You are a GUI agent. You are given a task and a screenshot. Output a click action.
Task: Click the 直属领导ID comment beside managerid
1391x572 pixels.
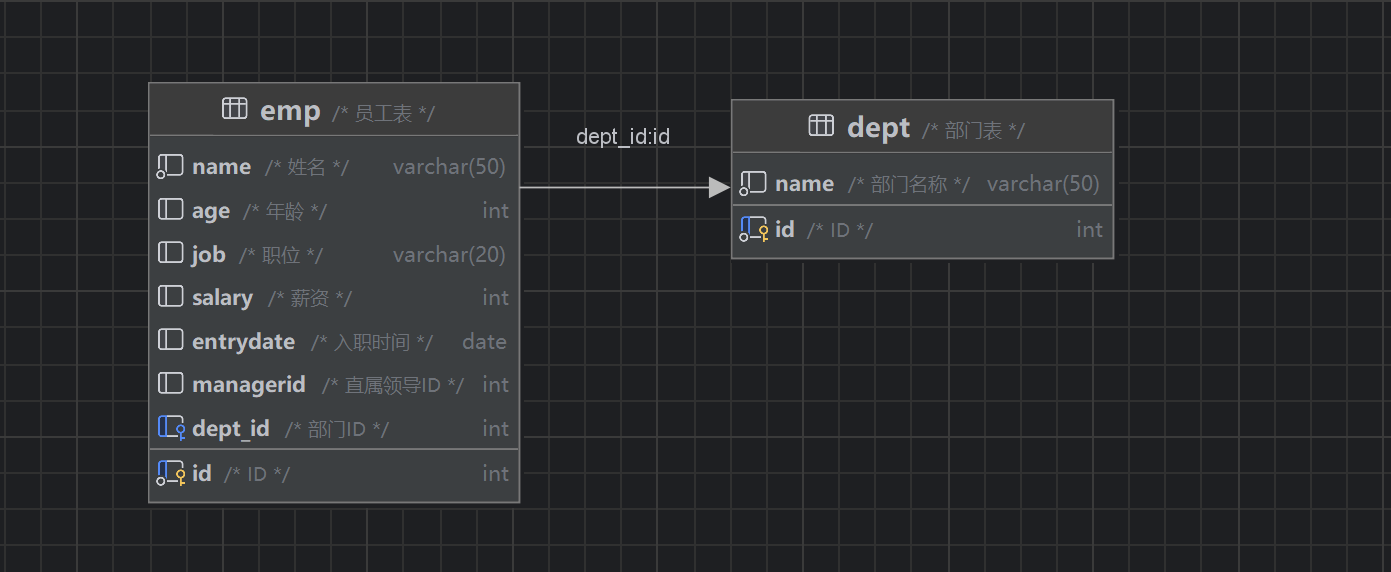pyautogui.click(x=393, y=385)
